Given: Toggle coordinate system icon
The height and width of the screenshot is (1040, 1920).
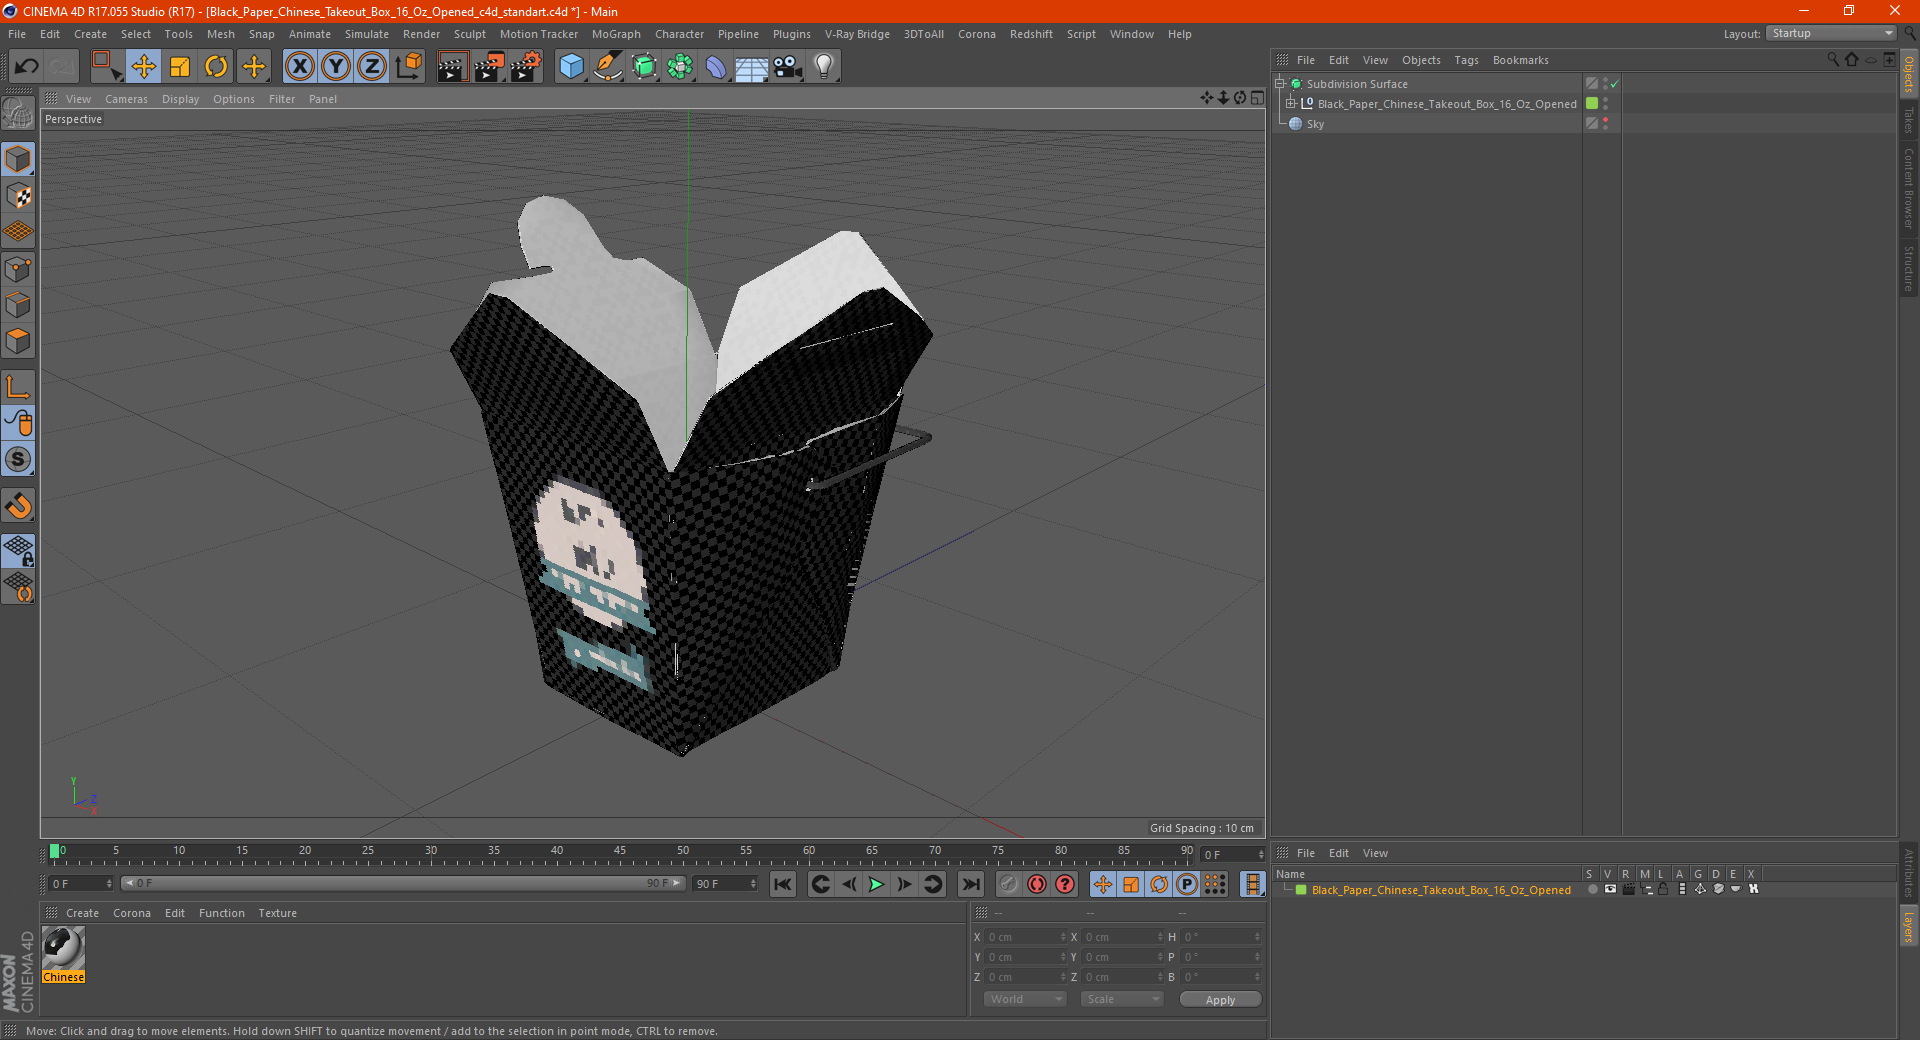Looking at the screenshot, I should click(409, 67).
